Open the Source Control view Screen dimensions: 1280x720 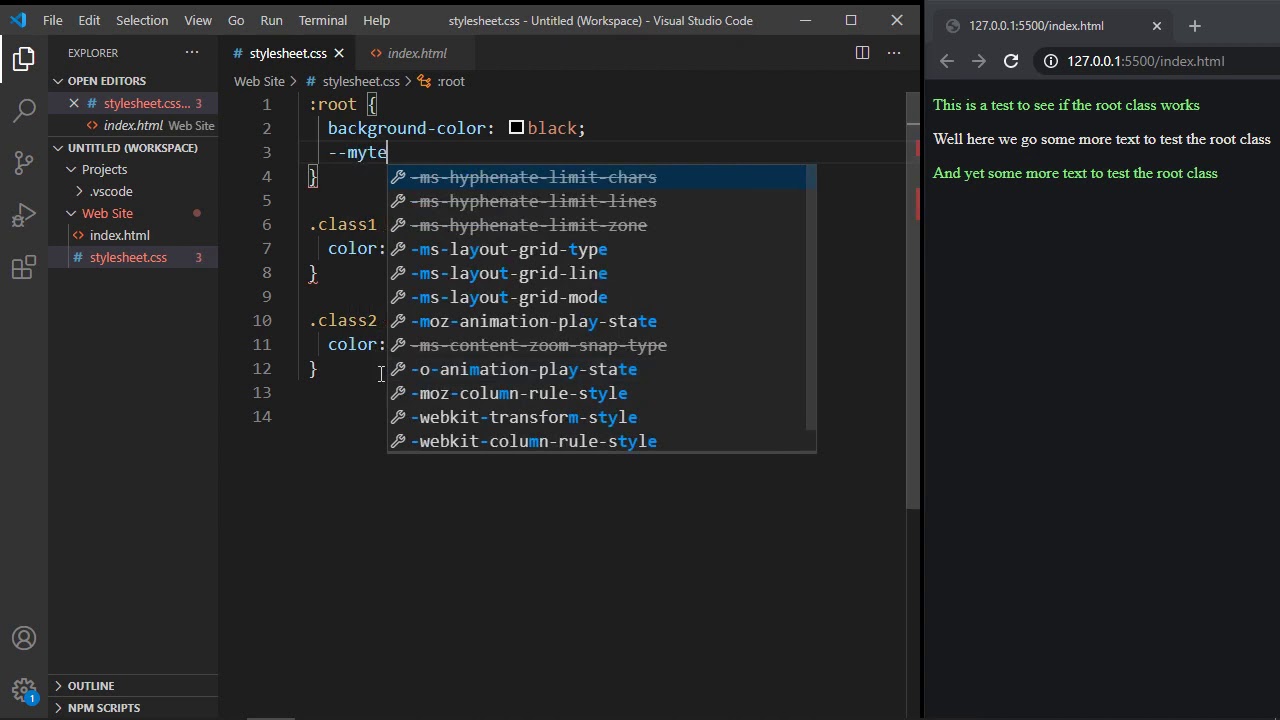(24, 163)
